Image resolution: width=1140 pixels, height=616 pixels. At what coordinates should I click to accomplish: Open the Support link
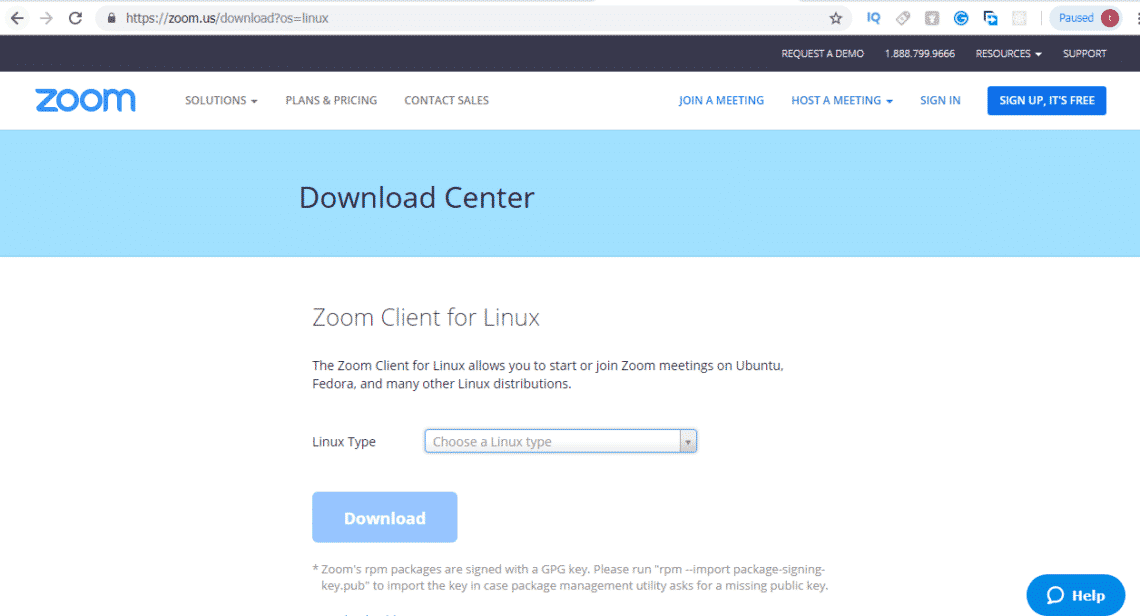pos(1084,54)
